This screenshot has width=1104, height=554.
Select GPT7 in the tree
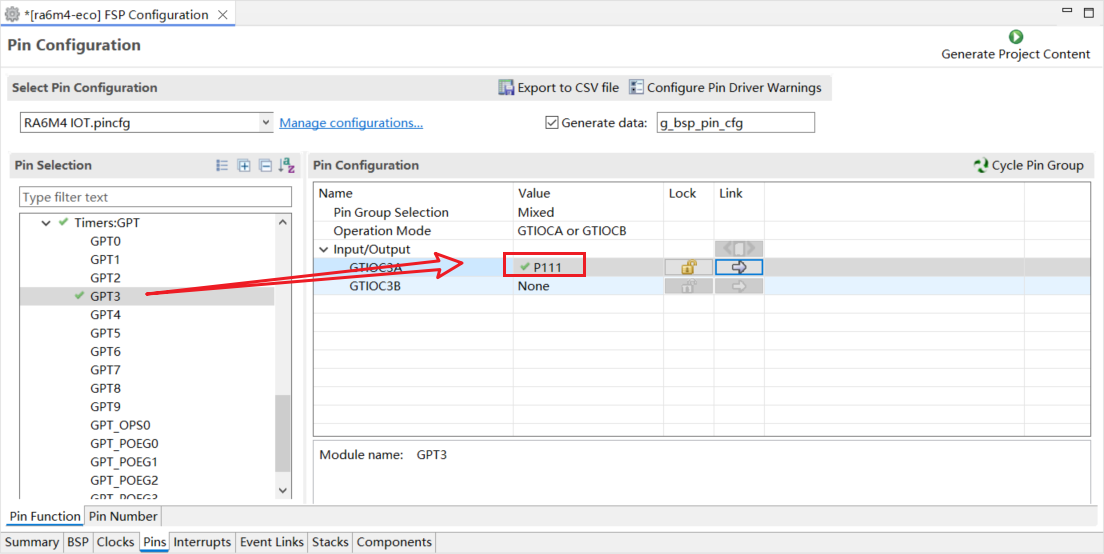[x=105, y=370]
